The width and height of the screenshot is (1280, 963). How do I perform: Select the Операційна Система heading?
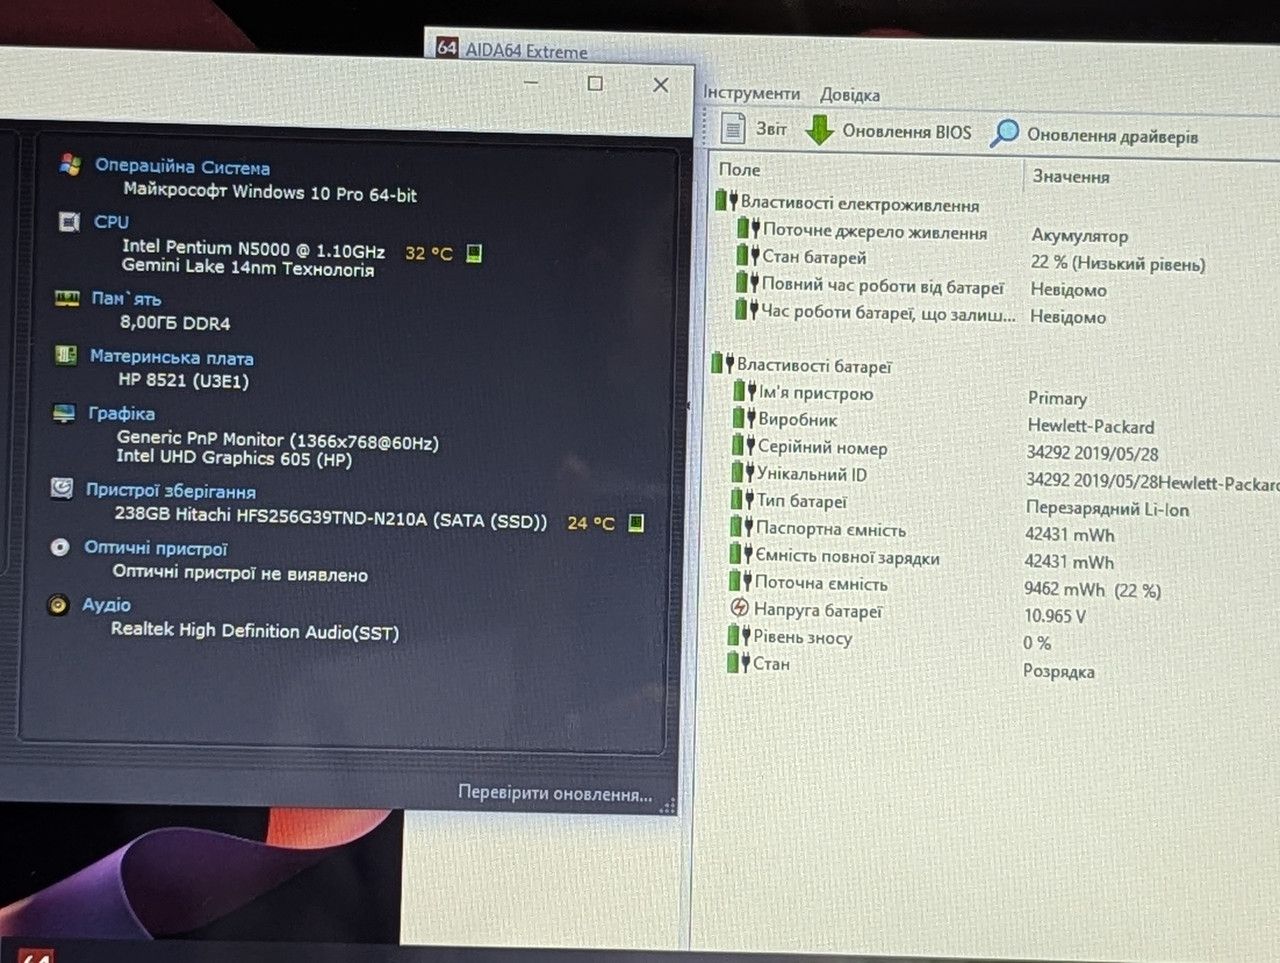(x=182, y=167)
